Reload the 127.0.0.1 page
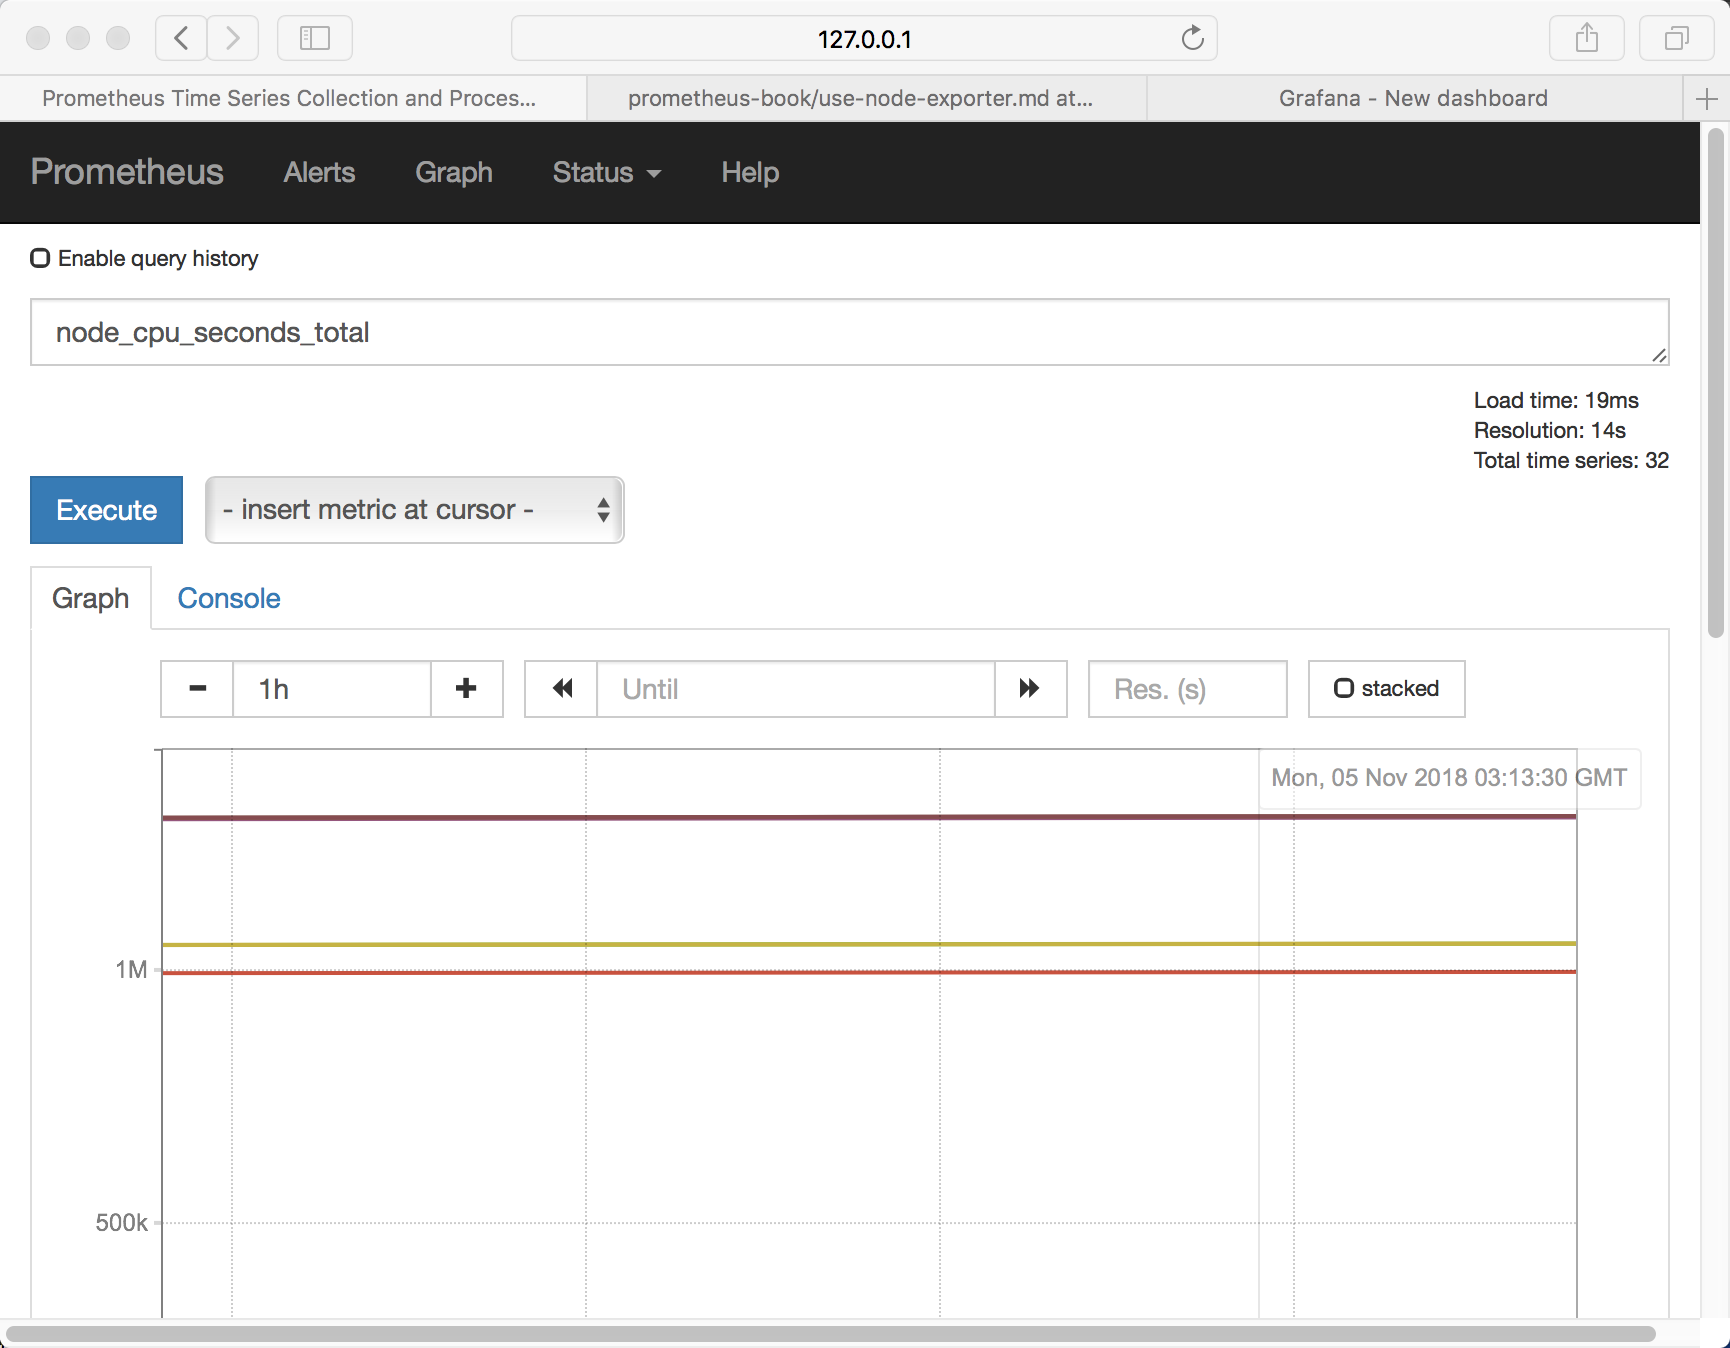The height and width of the screenshot is (1348, 1730). 1192,38
